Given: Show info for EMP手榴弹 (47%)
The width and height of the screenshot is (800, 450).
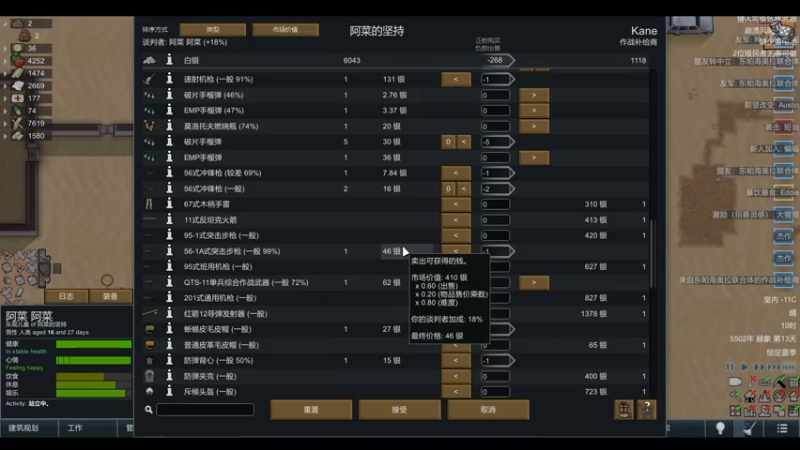Looking at the screenshot, I should [x=169, y=110].
